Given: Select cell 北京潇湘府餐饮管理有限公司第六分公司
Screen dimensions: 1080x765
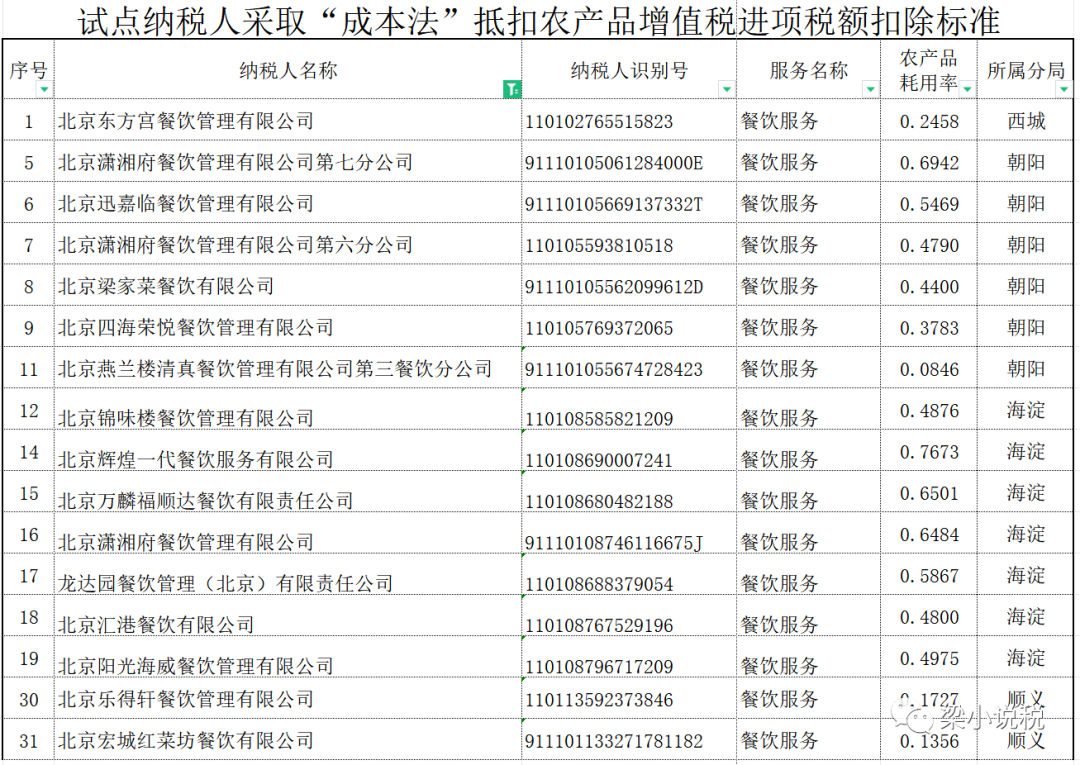Looking at the screenshot, I should [x=288, y=244].
